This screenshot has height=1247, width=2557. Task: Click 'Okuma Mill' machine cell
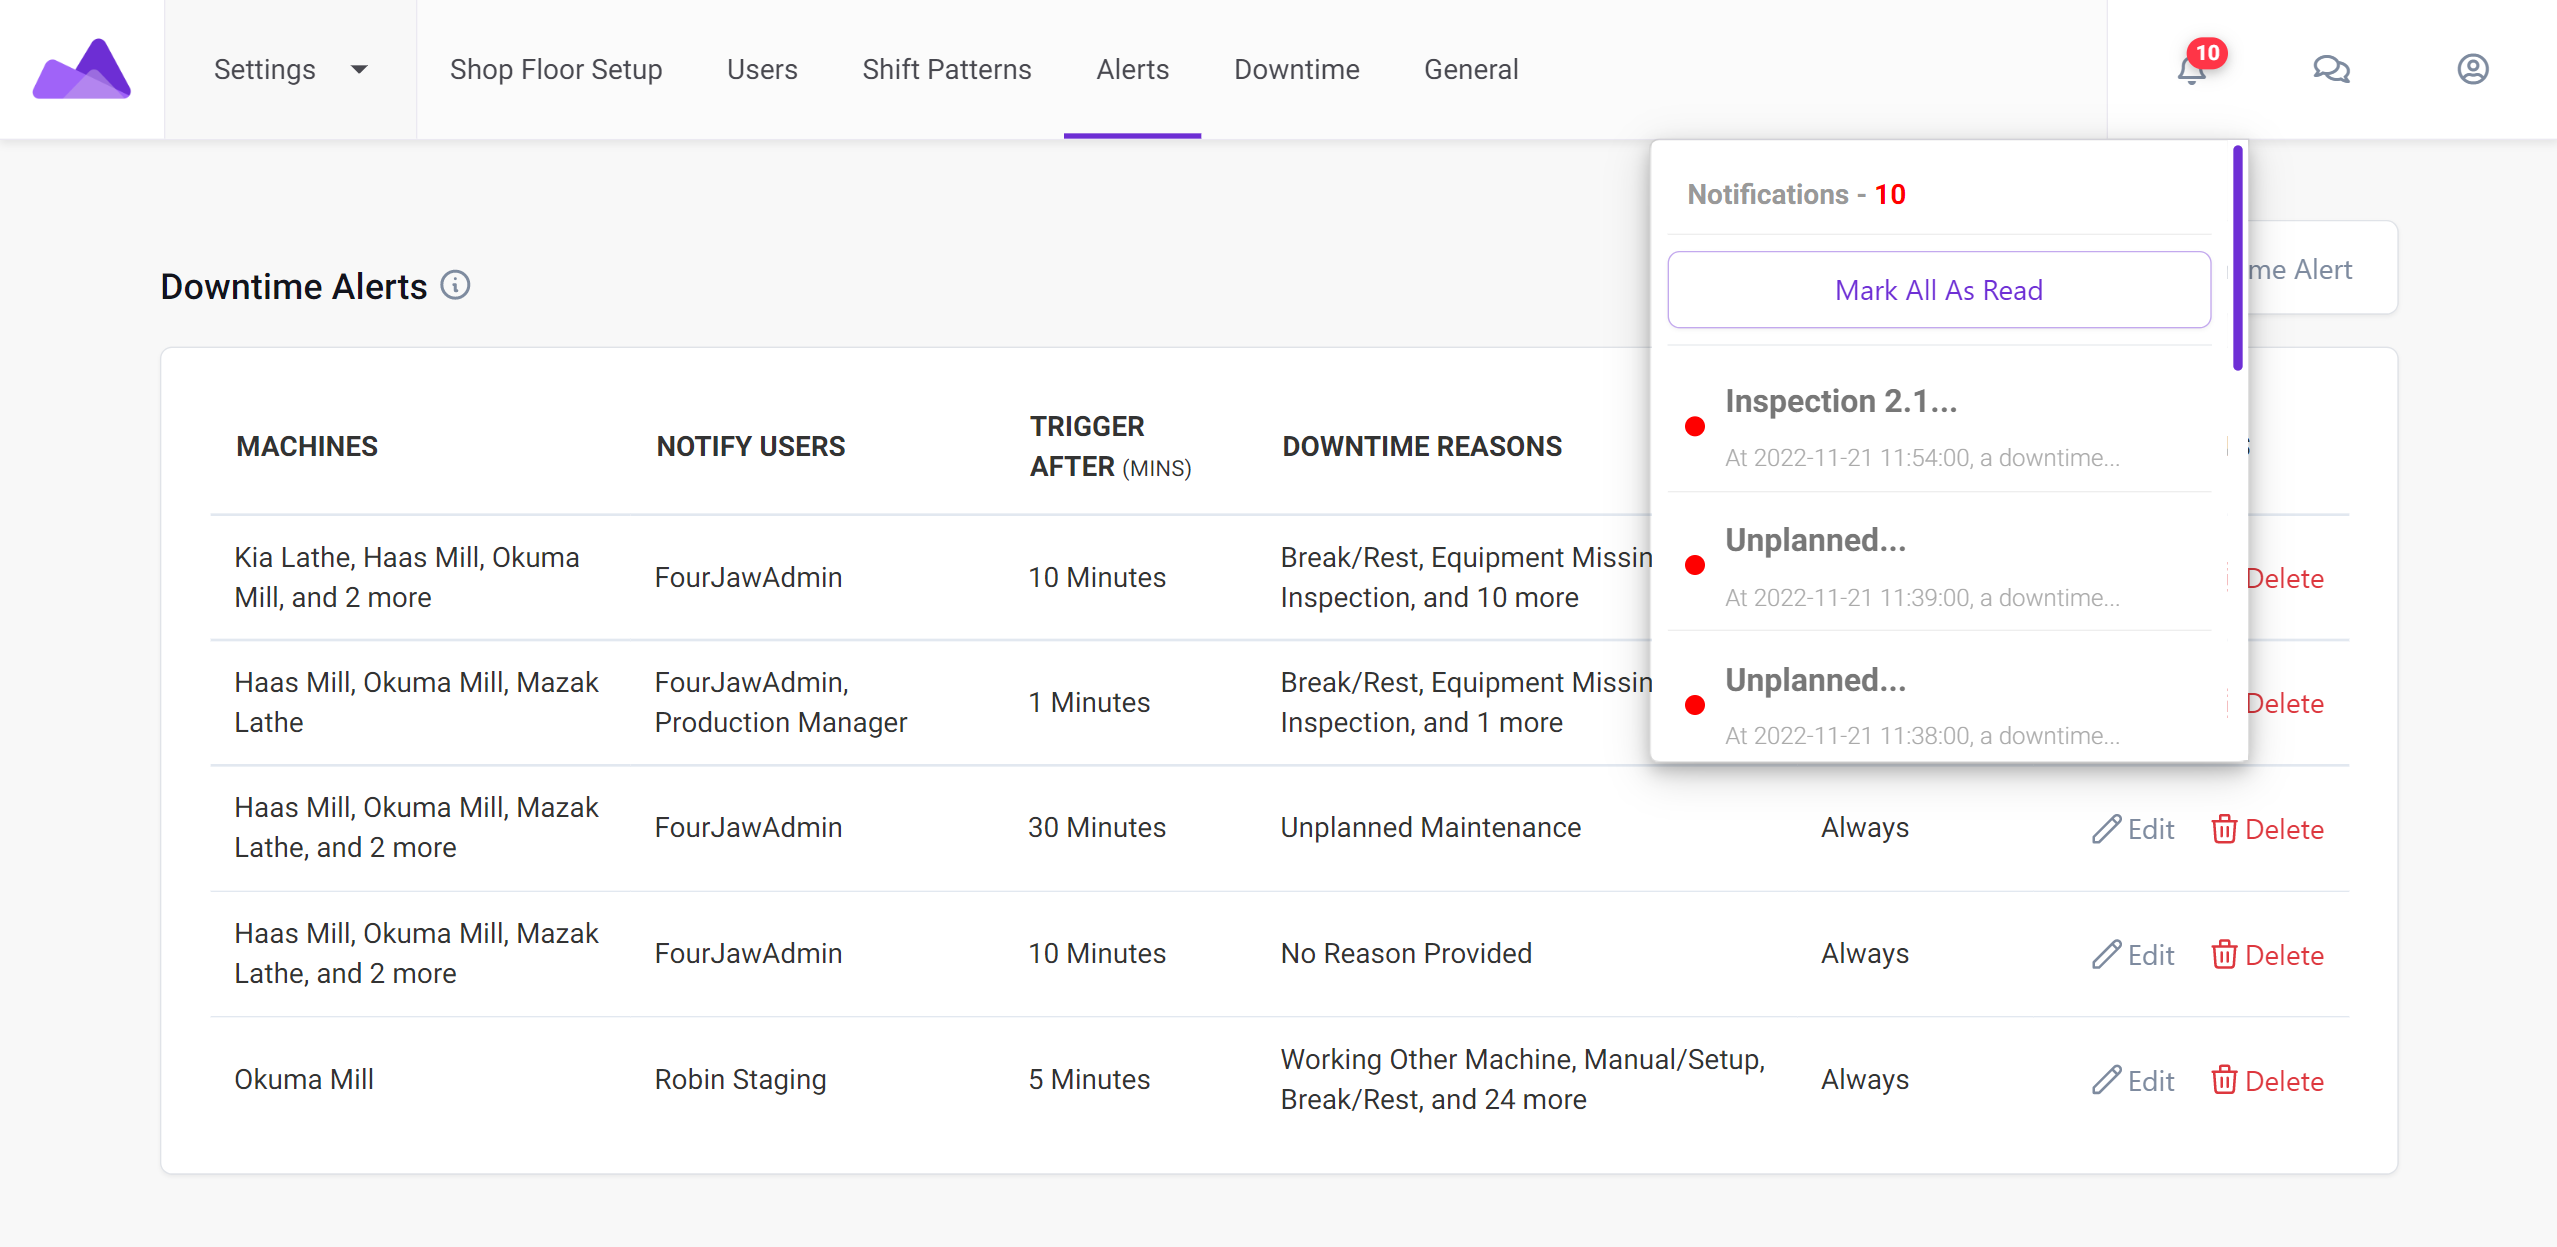click(304, 1080)
